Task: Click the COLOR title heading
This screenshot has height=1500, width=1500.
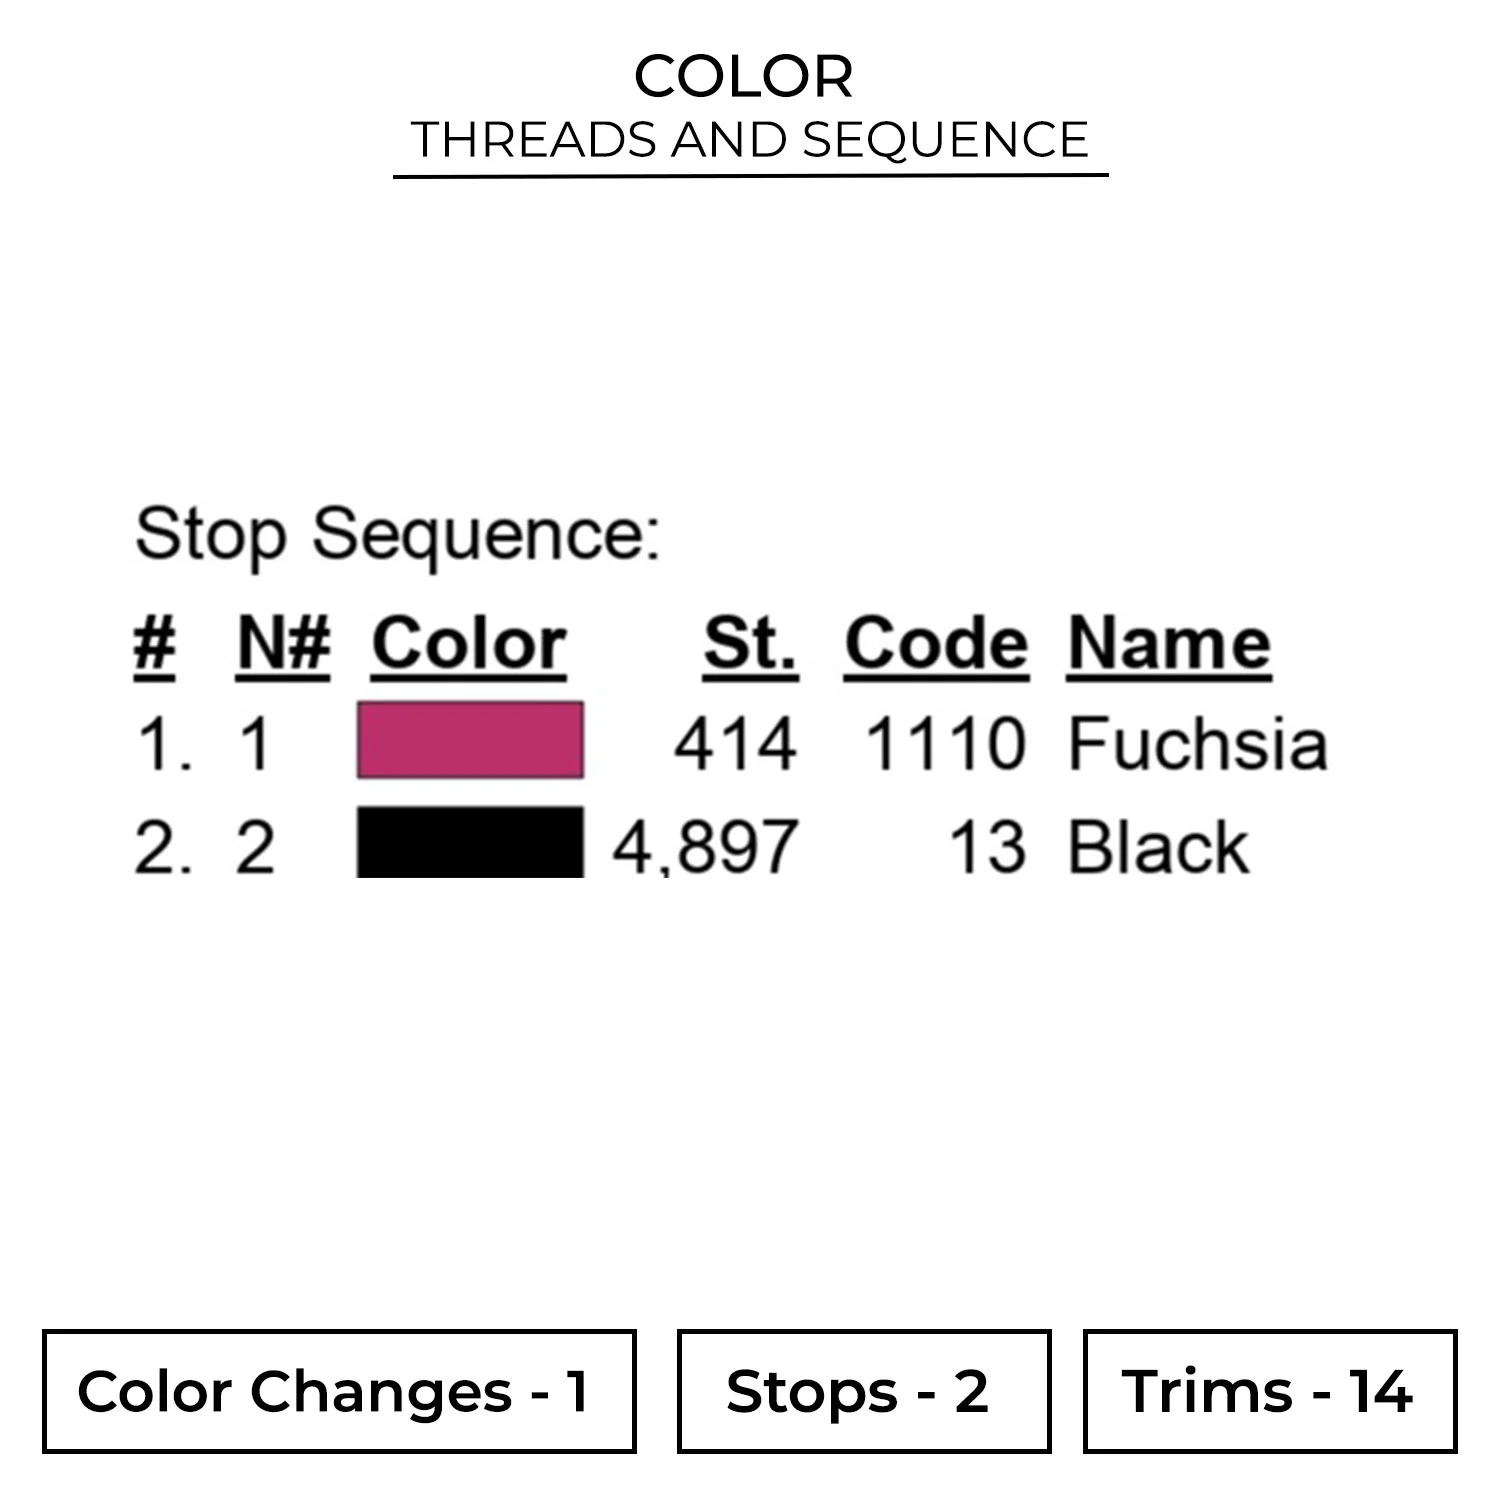Action: [744, 76]
